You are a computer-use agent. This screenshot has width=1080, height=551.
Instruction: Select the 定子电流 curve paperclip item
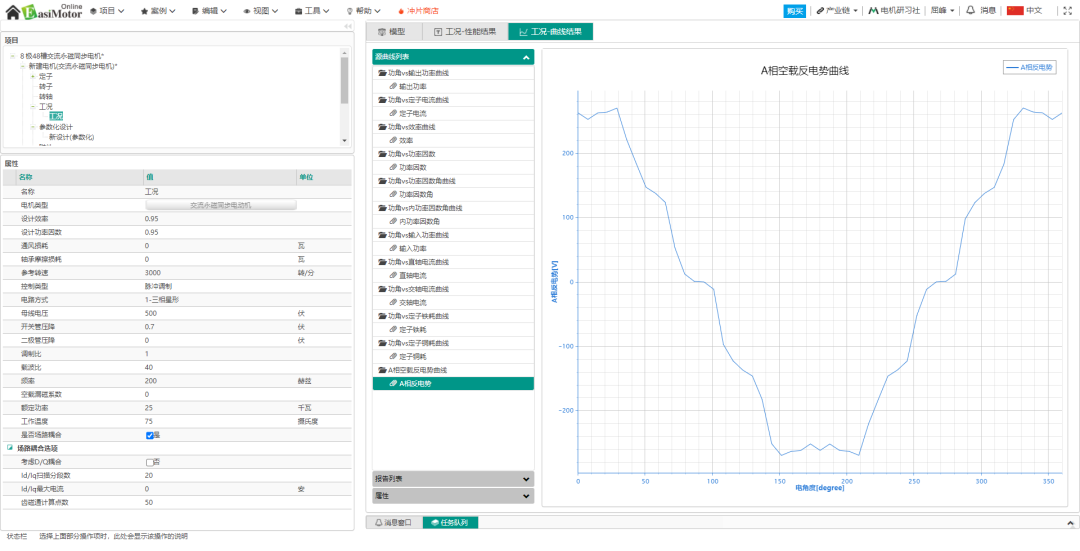[453, 114]
